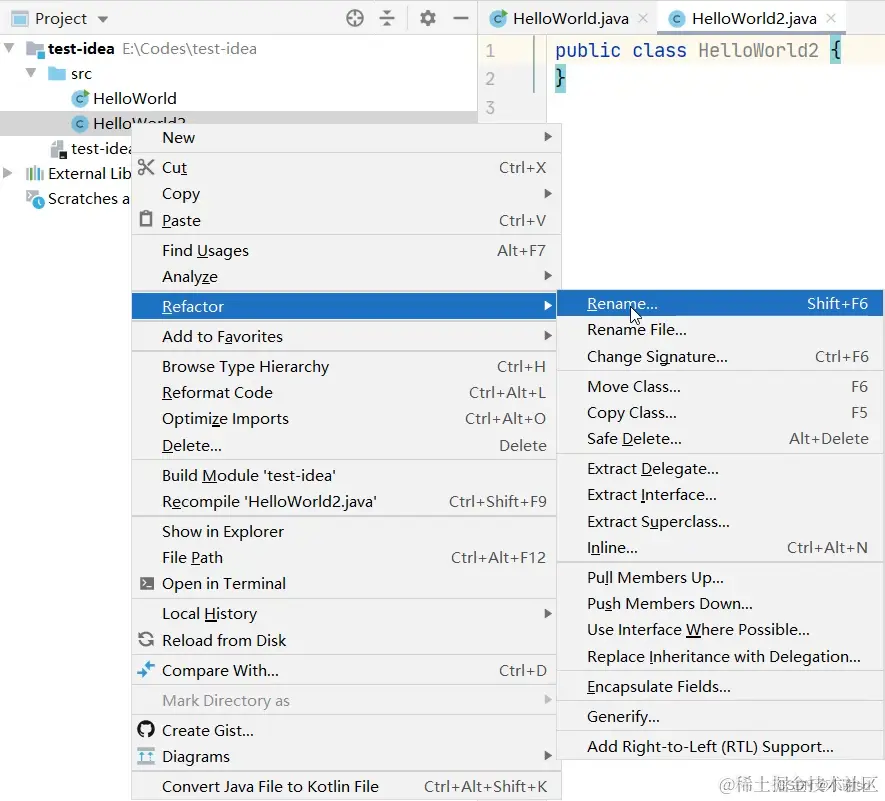The width and height of the screenshot is (885, 801).
Task: Select Extract Superclass... option
Action: [x=720, y=522]
